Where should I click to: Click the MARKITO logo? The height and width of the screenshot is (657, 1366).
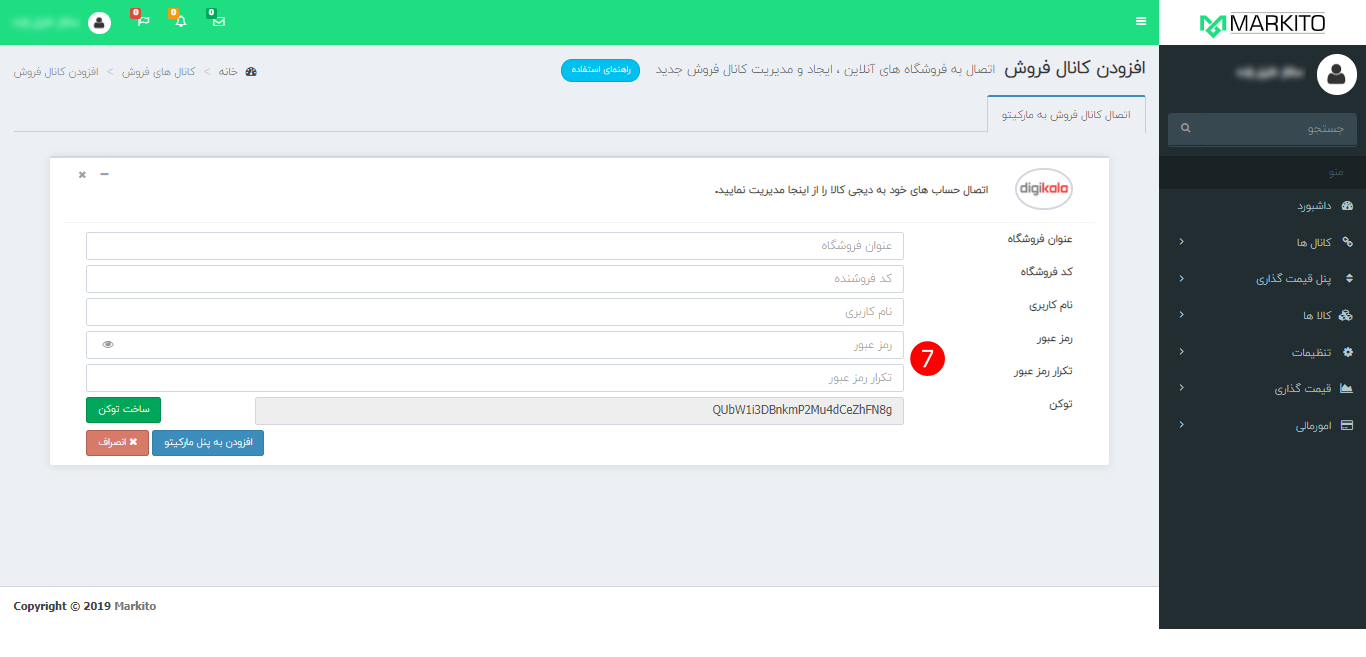click(1262, 23)
